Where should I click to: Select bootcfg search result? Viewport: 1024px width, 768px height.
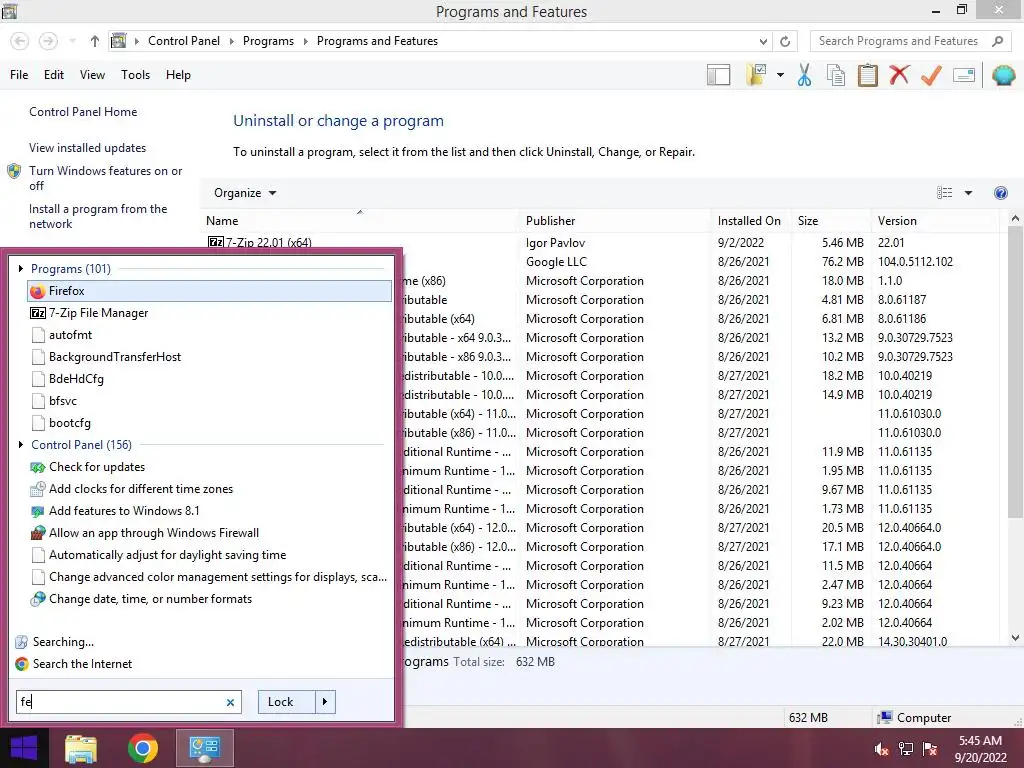point(209,423)
